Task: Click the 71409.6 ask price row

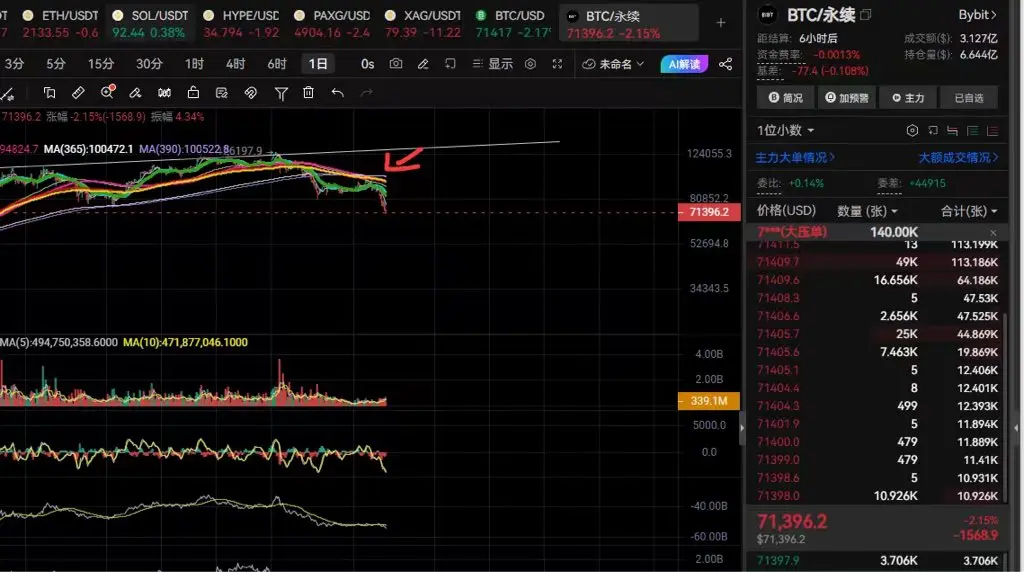Action: (876, 279)
